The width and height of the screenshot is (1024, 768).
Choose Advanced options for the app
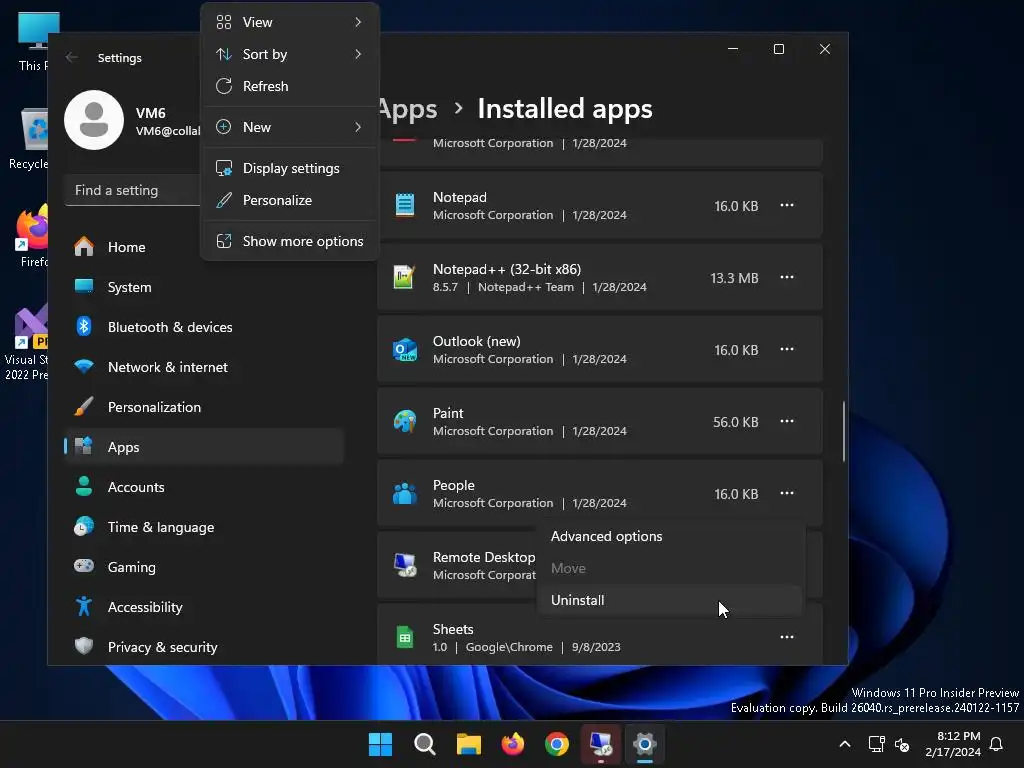coord(669,536)
